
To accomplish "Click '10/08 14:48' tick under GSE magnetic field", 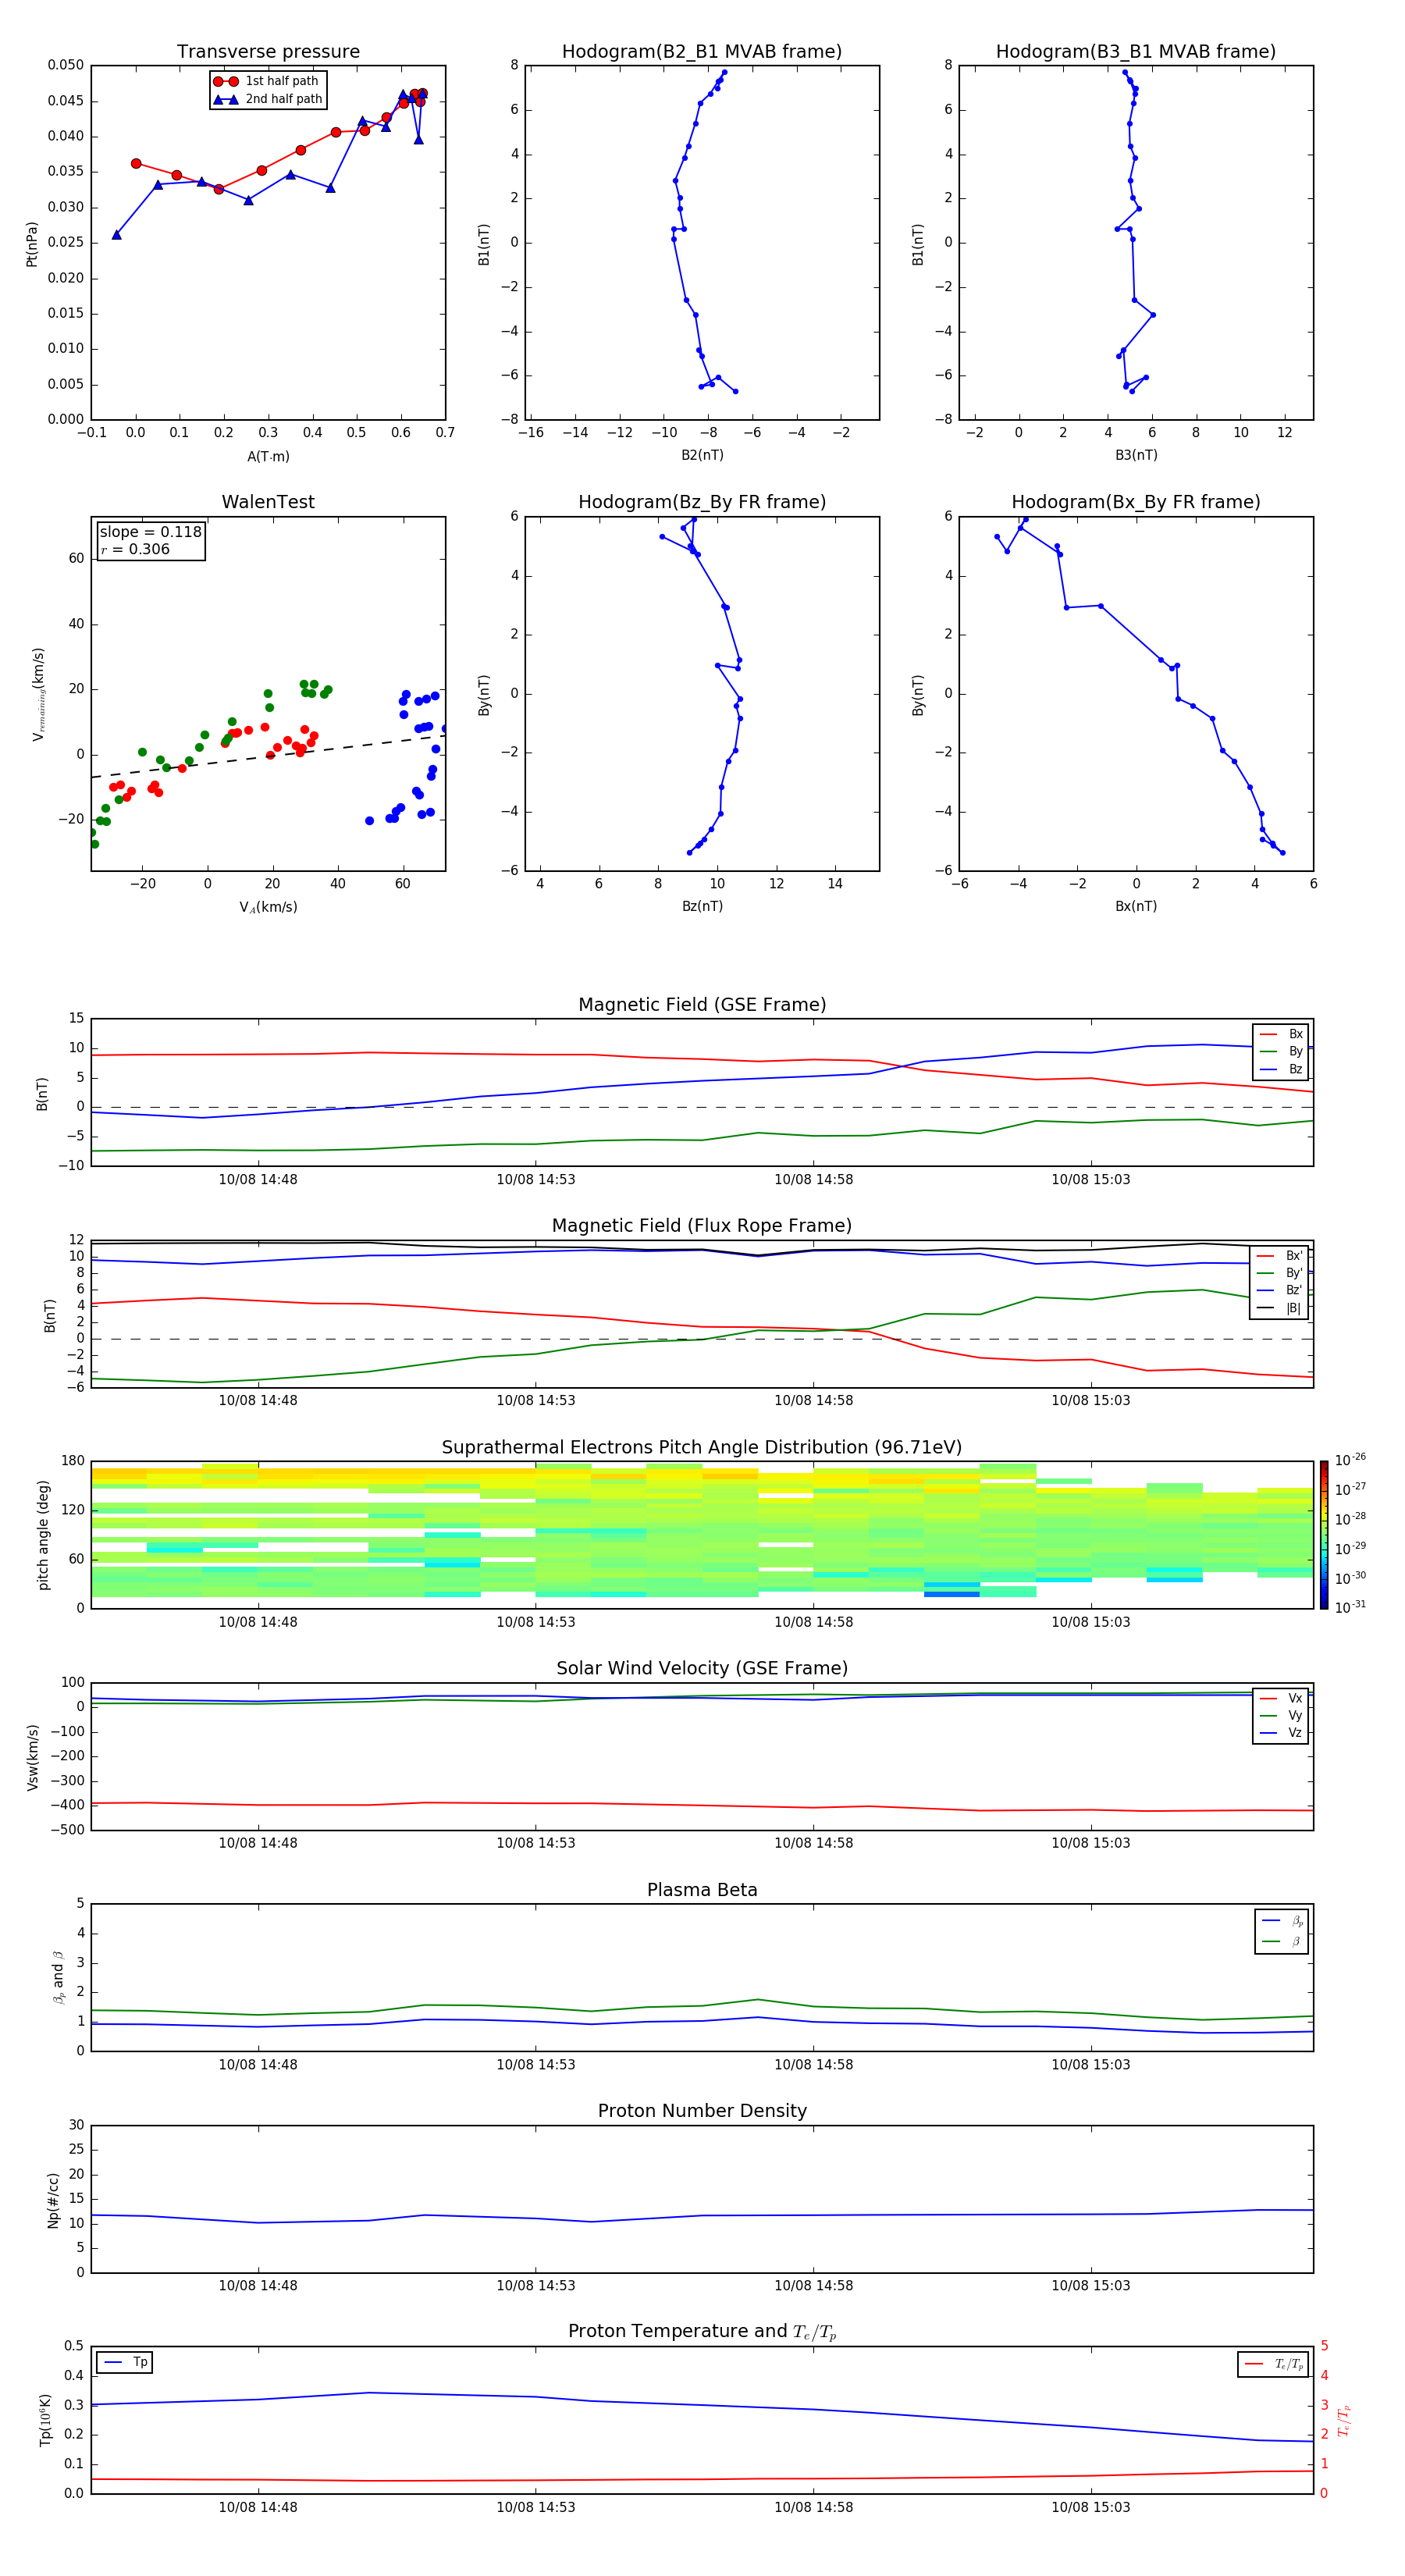I will pos(258,1180).
